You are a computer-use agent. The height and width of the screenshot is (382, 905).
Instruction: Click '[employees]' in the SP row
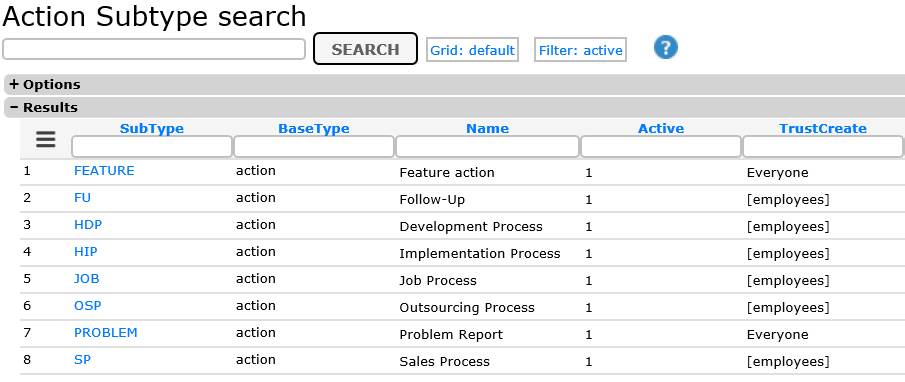point(788,362)
